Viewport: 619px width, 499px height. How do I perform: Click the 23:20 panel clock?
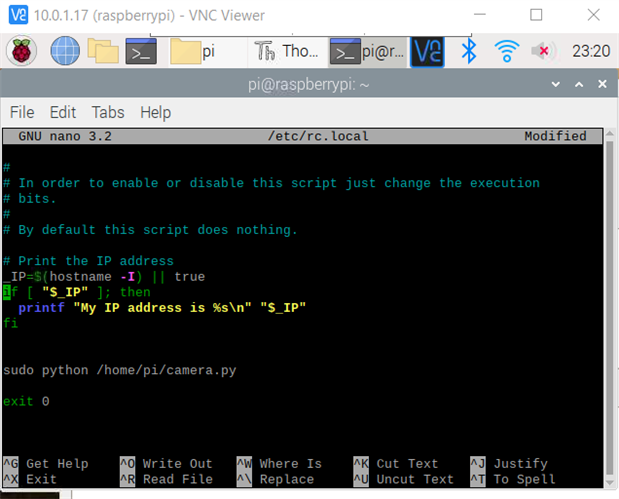[x=591, y=51]
